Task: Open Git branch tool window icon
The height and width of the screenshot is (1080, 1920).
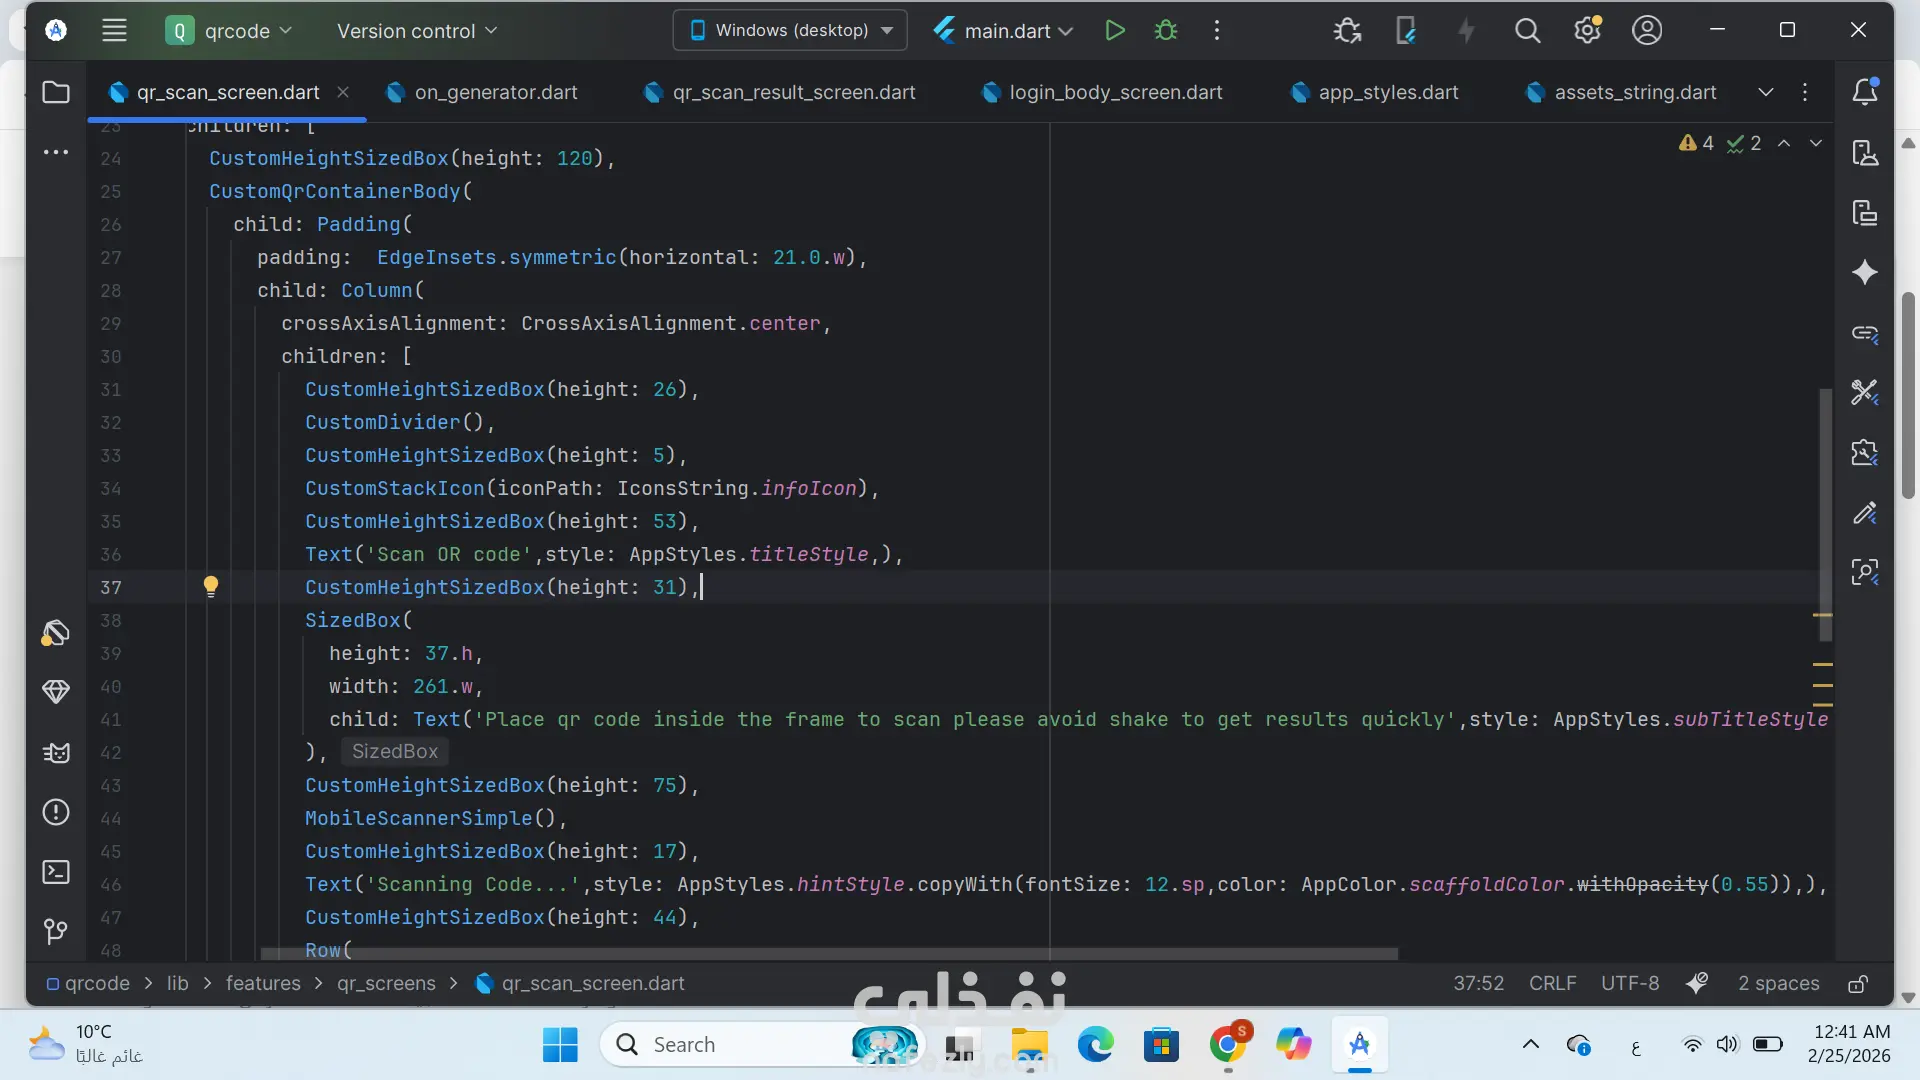Action: pyautogui.click(x=56, y=932)
